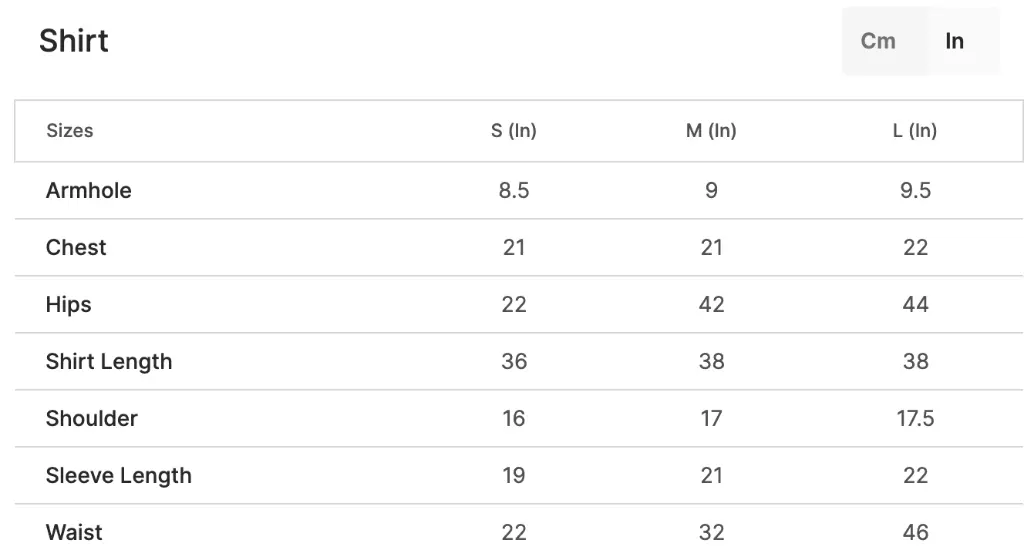Switch units to Cm
Viewport: 1024px width, 550px height.
pyautogui.click(x=878, y=41)
